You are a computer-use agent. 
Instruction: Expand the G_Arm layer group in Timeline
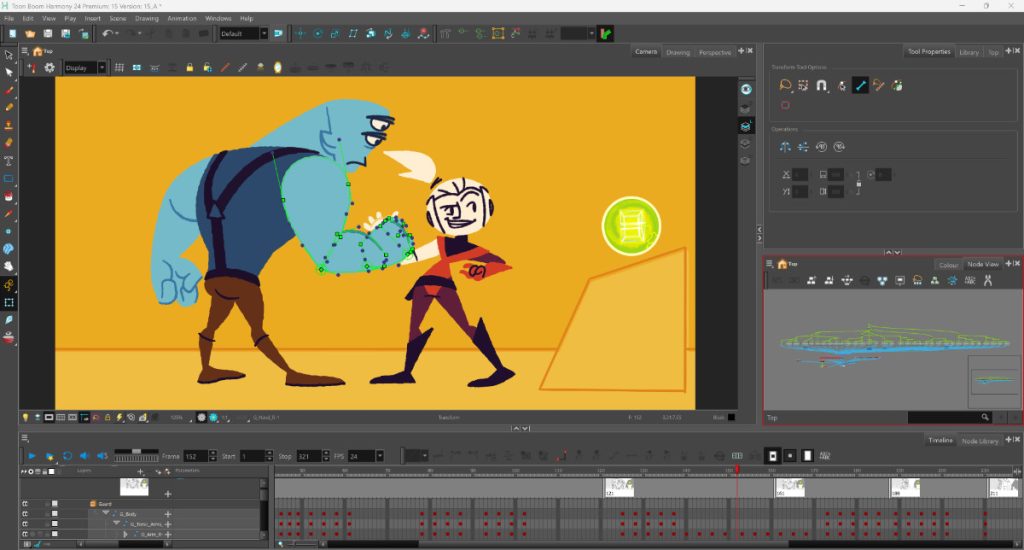[125, 534]
